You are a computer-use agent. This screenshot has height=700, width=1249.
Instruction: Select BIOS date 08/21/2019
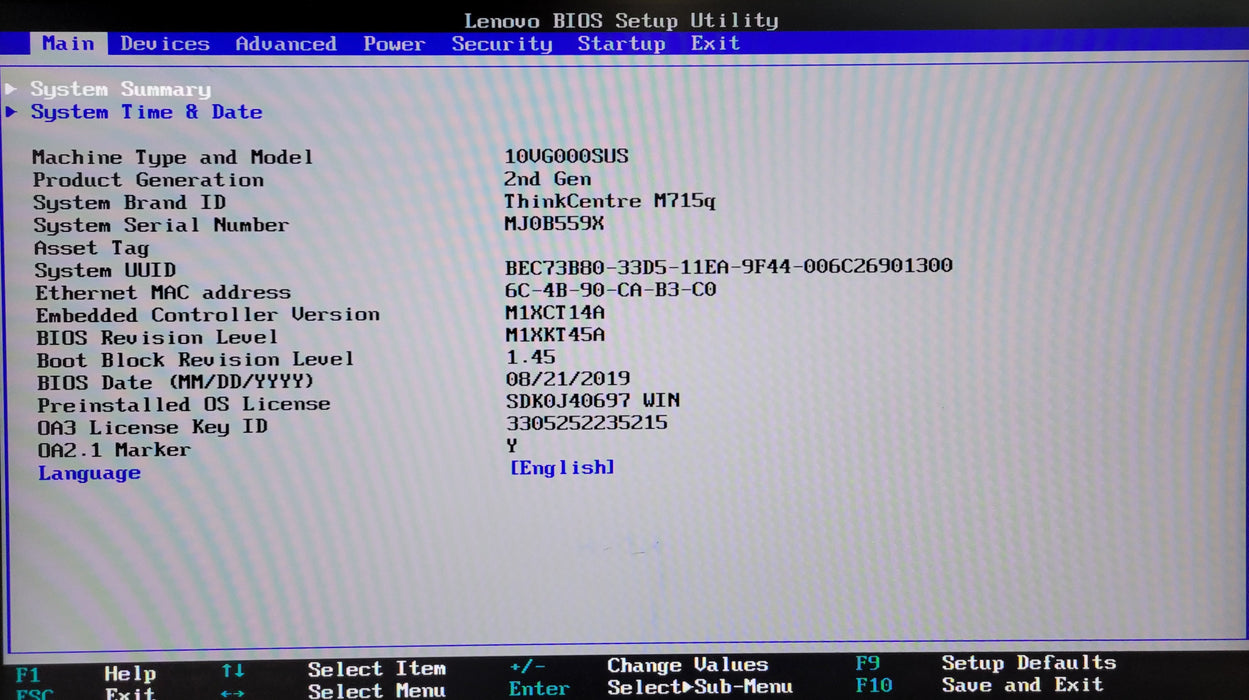(569, 379)
